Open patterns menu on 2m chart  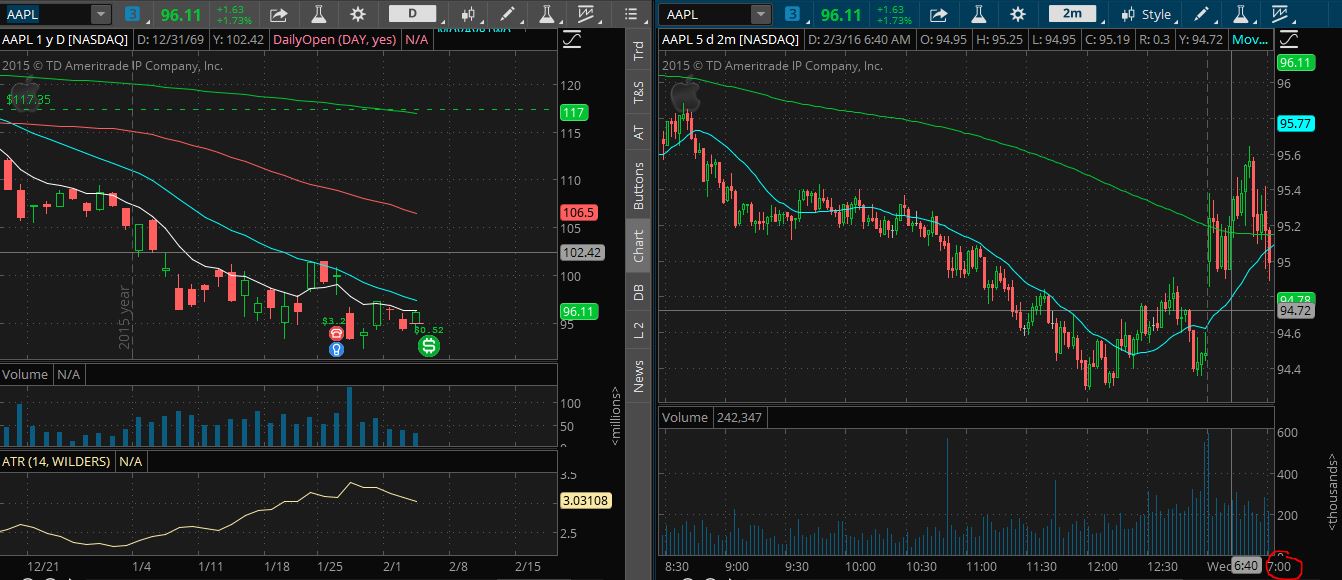pos(1280,15)
